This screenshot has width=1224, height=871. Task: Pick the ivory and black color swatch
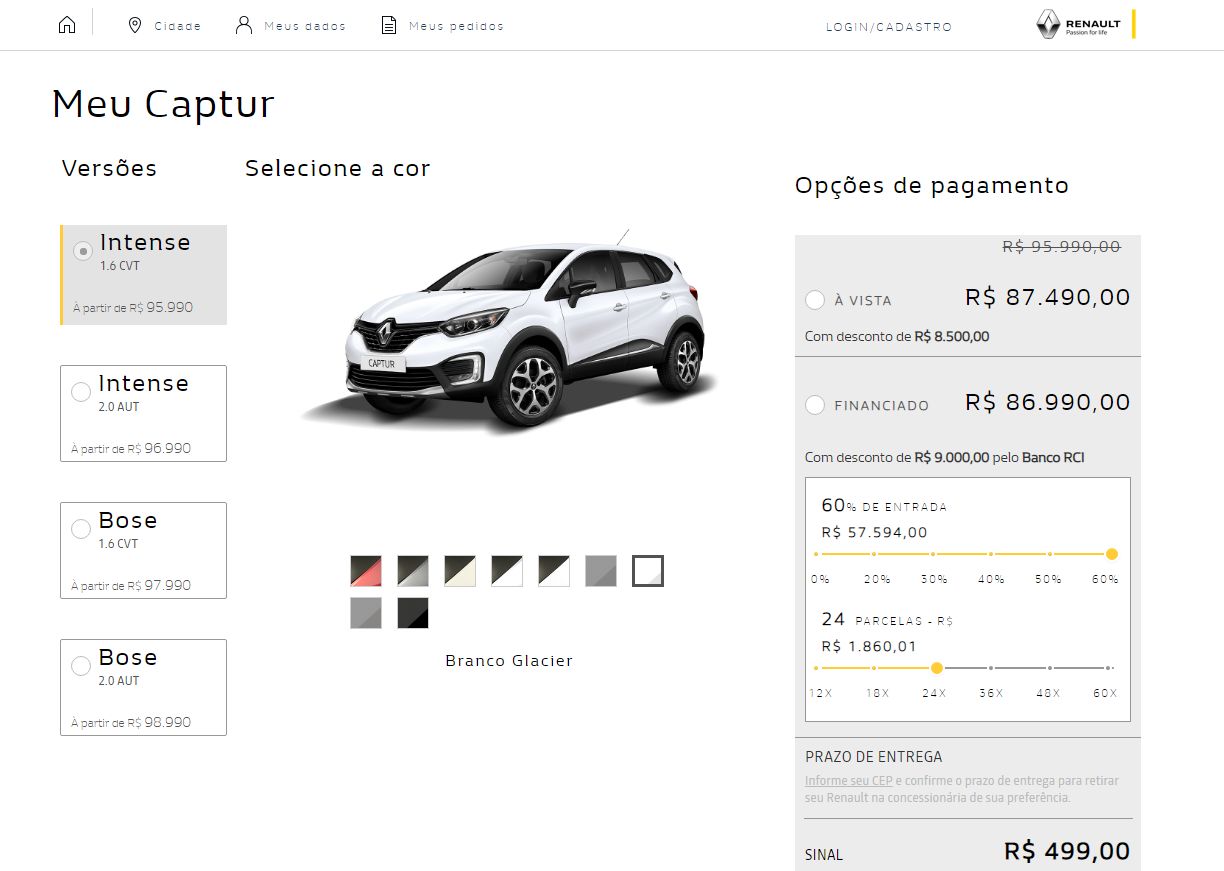(x=460, y=571)
